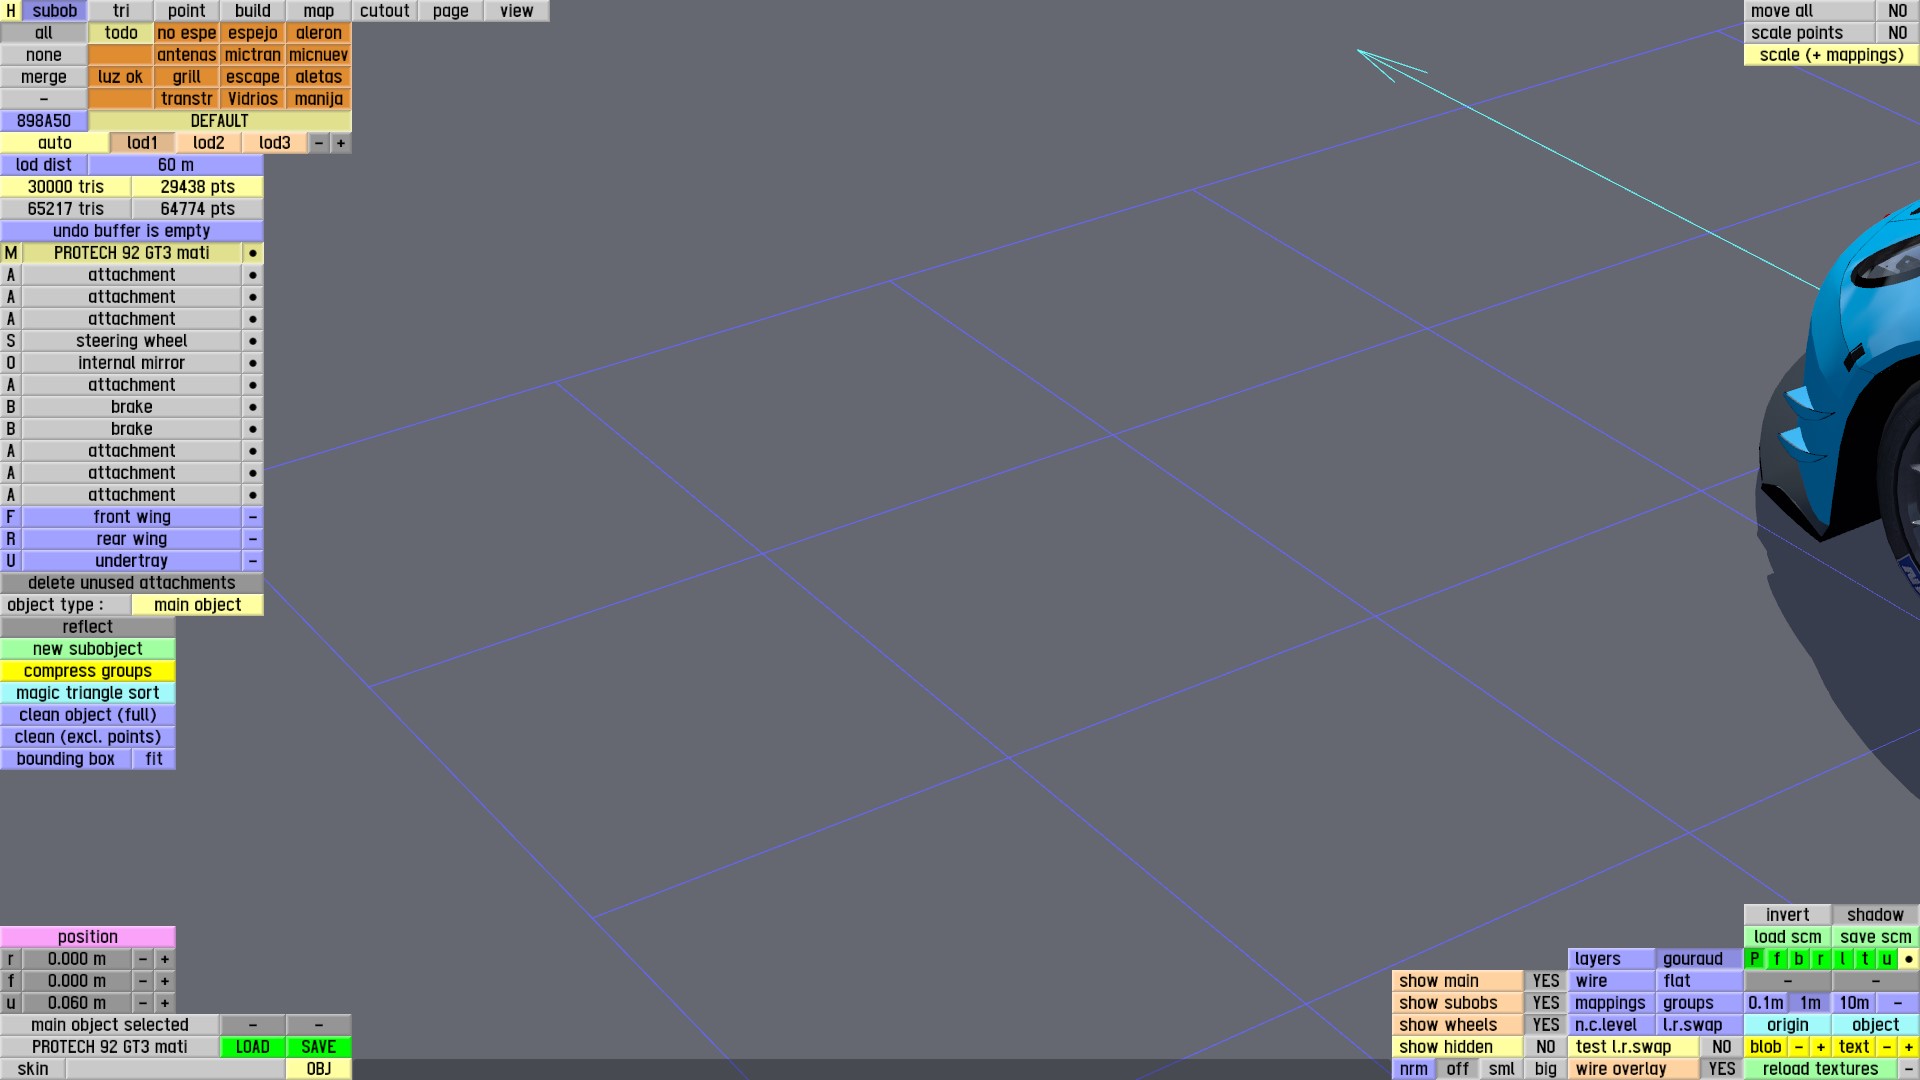Viewport: 1920px width, 1080px height.
Task: Decrease text size with minus button
Action: [1886, 1047]
